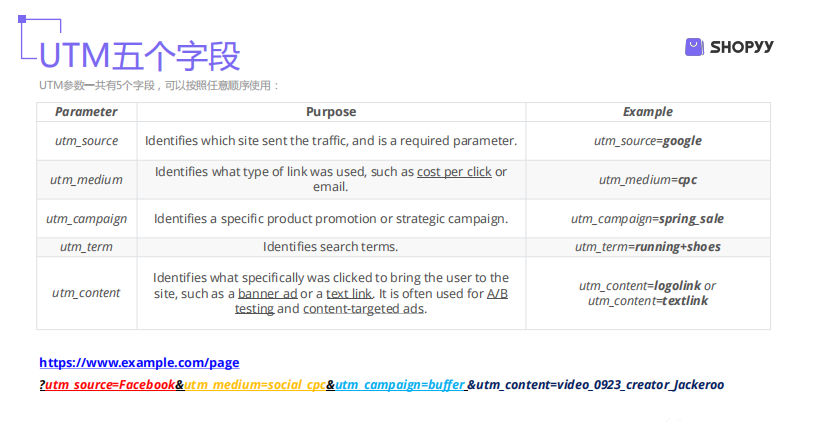Open the "banner ad" link

click(269, 293)
